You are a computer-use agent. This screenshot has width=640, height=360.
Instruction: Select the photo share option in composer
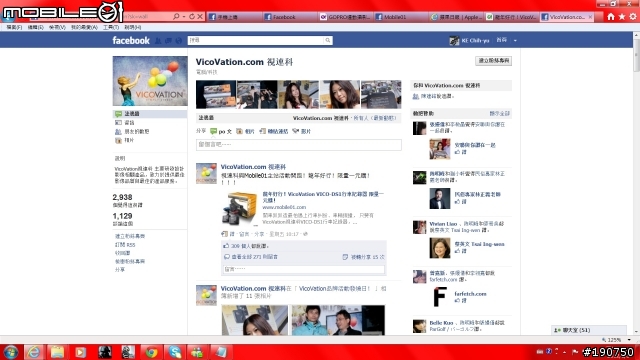coord(245,131)
